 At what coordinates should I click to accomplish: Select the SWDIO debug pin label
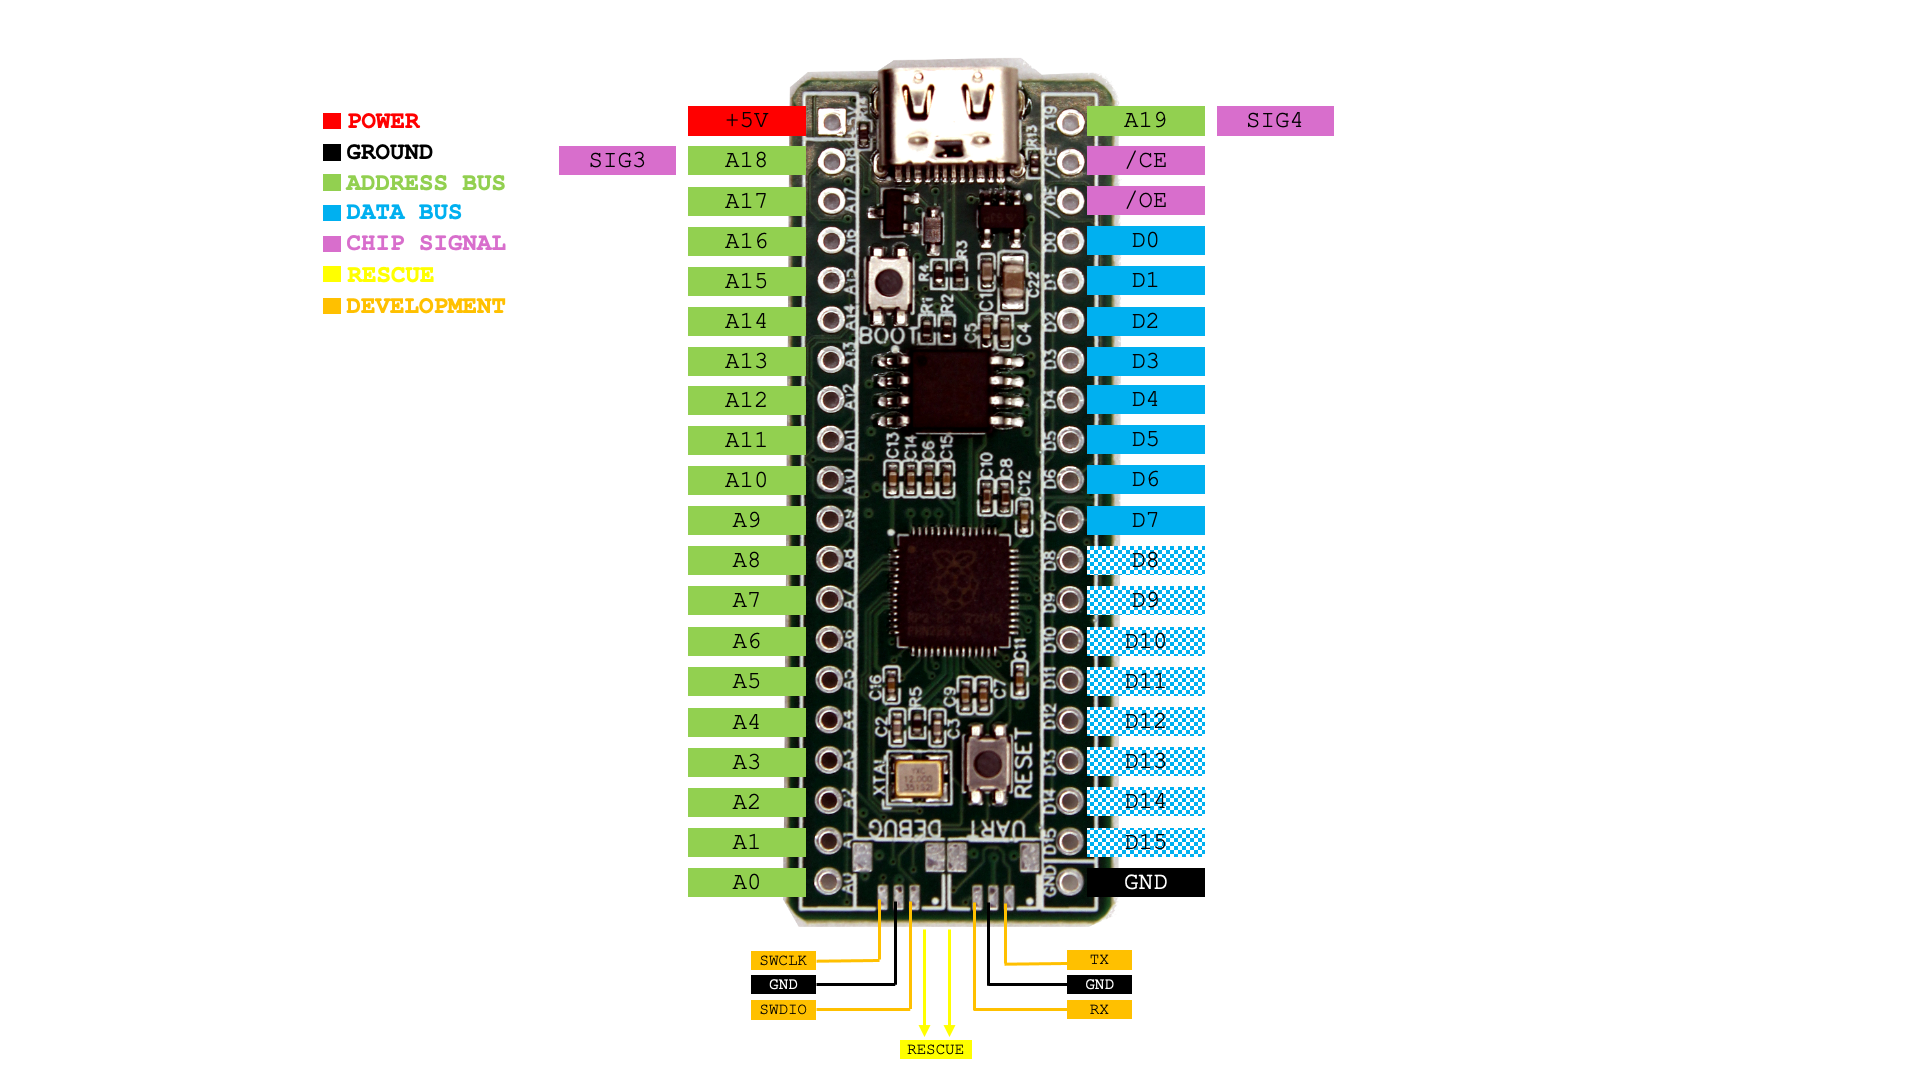point(779,1010)
